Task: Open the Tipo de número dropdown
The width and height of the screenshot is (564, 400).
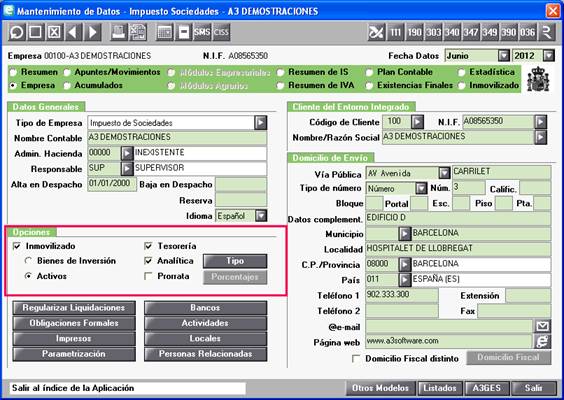Action: [421, 188]
